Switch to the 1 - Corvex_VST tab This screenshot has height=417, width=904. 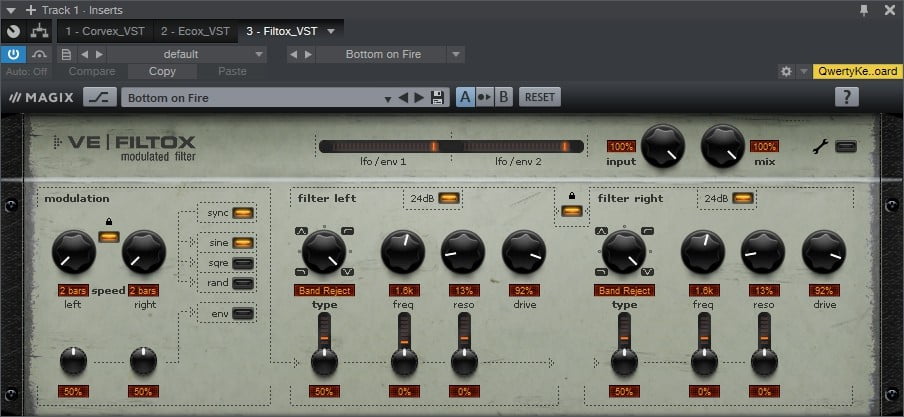coord(105,31)
